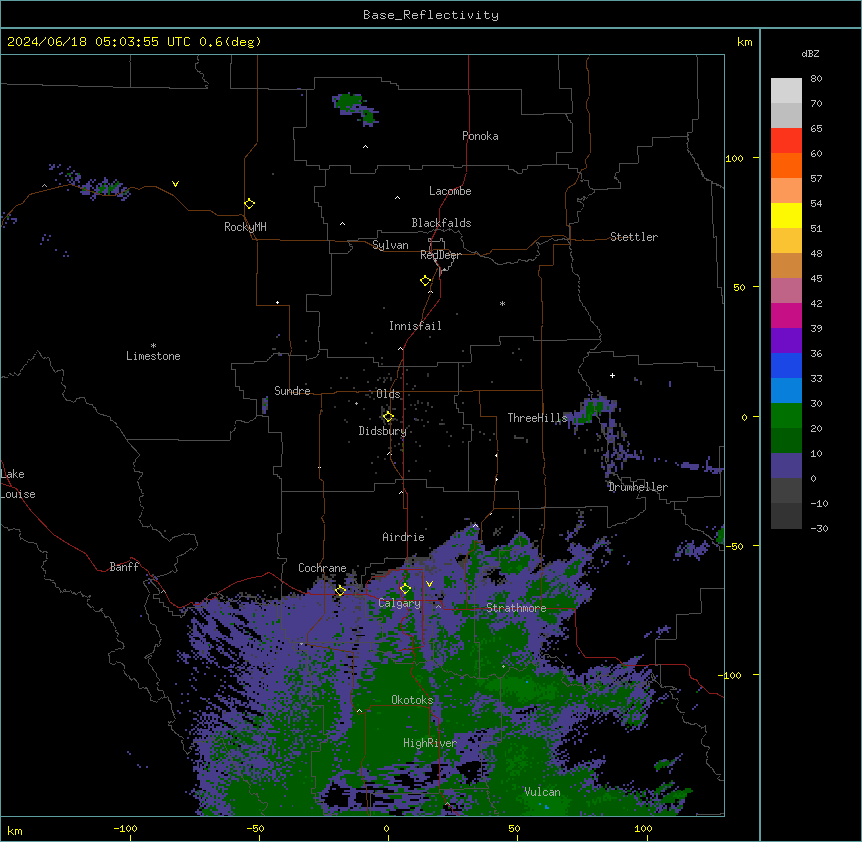
Task: Click the dBZ legend heading
Action: coord(810,53)
